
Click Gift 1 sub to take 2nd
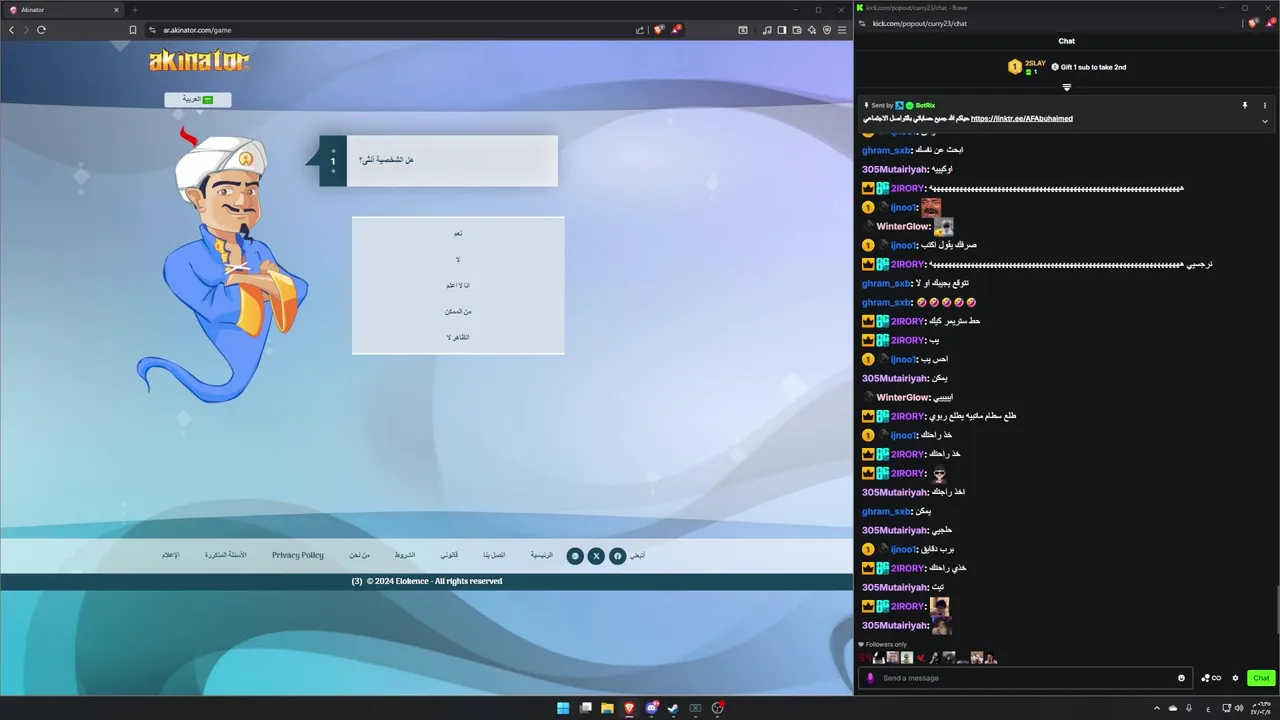tap(1089, 67)
